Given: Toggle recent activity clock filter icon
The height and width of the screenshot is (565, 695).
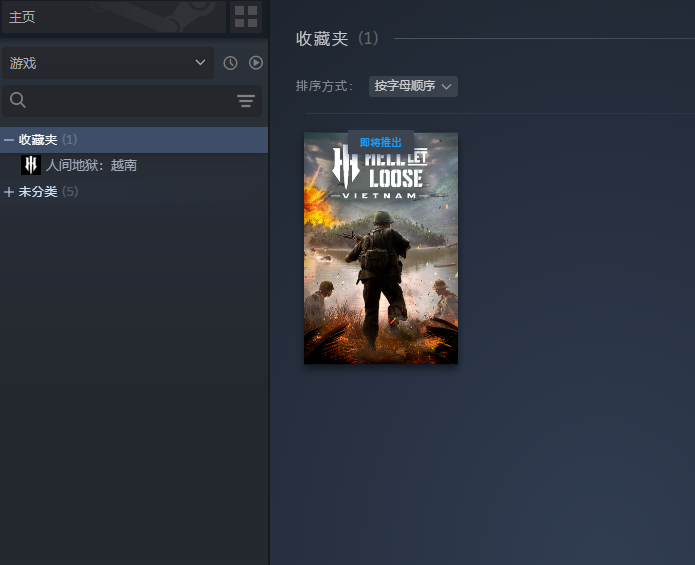Looking at the screenshot, I should point(230,63).
